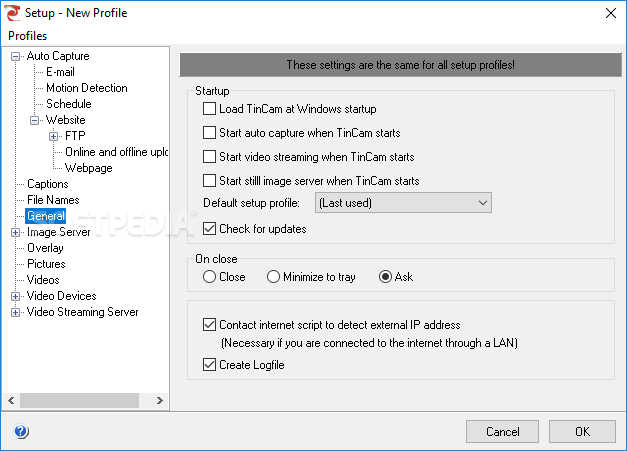
Task: Select Motion Detection in the tree
Action: click(87, 88)
